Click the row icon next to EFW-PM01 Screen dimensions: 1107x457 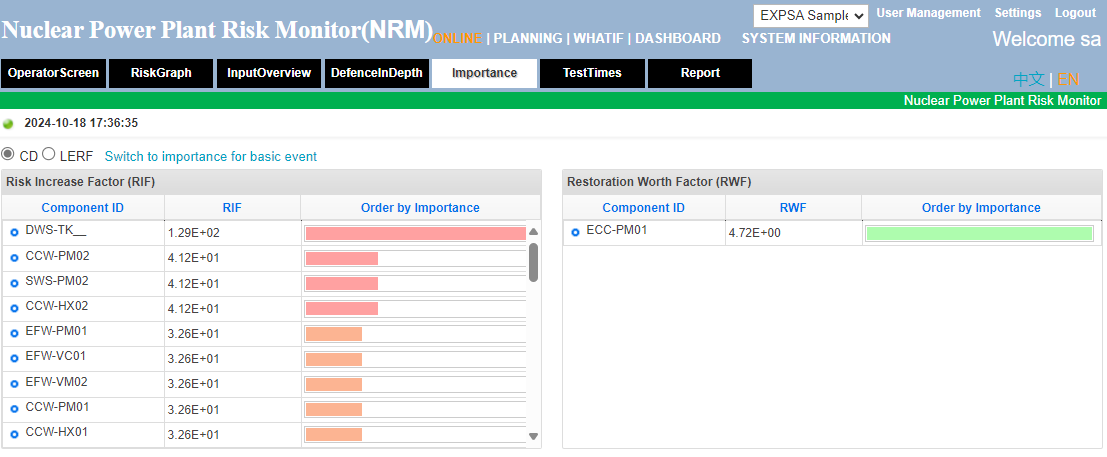tap(14, 333)
